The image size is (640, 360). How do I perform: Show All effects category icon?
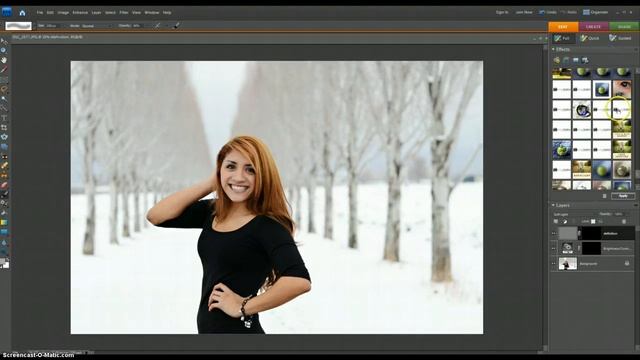click(585, 60)
